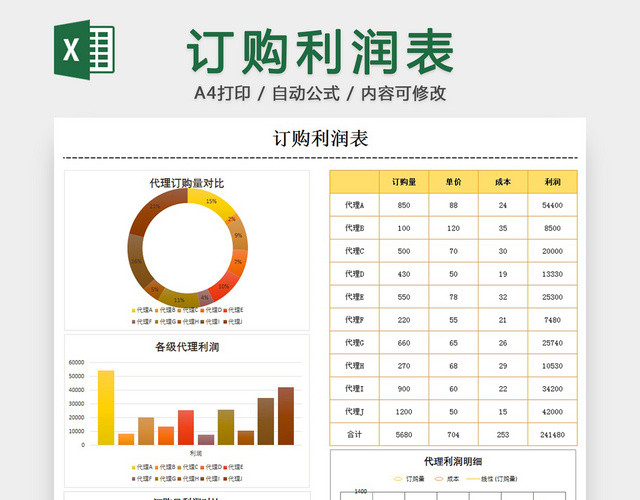Image resolution: width=640 pixels, height=500 pixels.
Task: Select 代理D profit cell 13330
Action: point(553,274)
